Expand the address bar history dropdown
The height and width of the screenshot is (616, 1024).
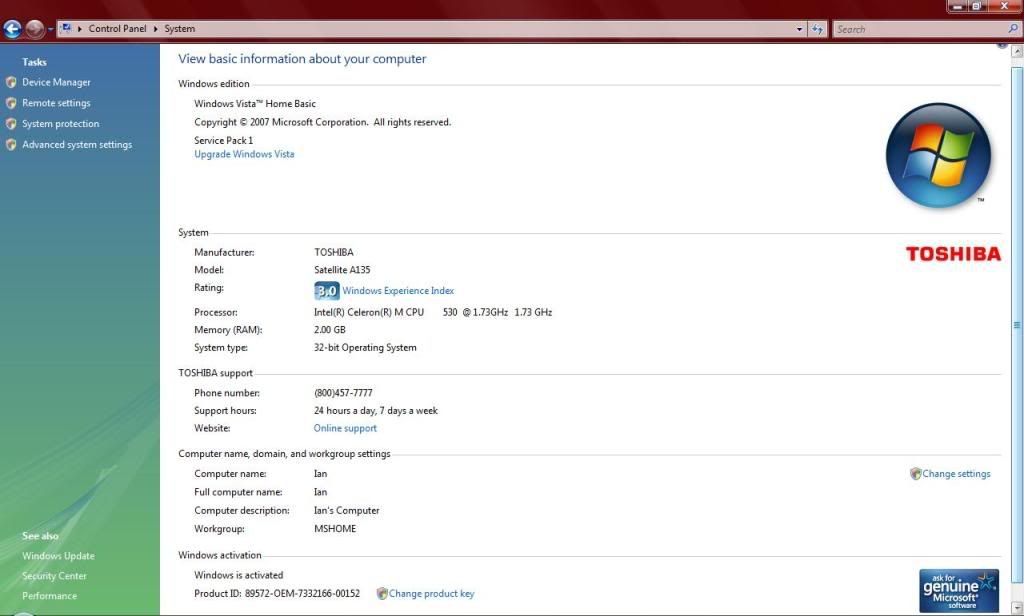click(x=799, y=29)
